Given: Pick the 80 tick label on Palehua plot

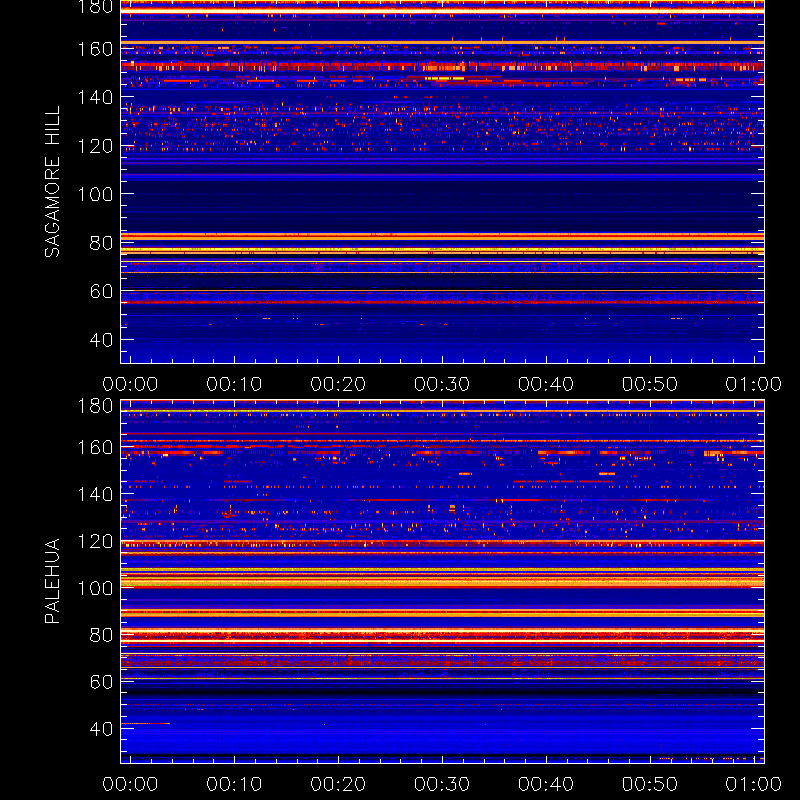Looking at the screenshot, I should point(101,635).
